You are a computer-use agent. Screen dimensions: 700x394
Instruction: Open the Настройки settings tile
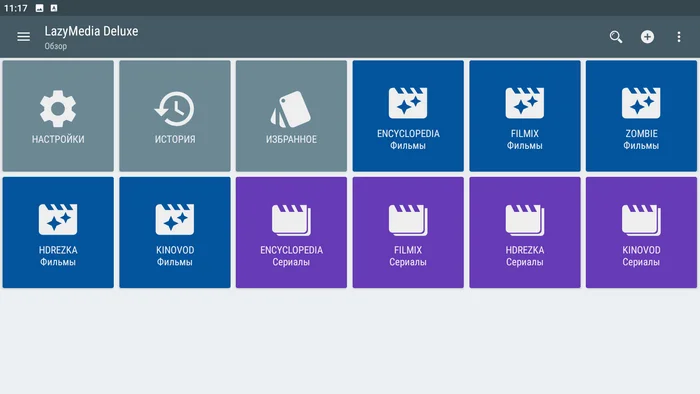point(58,116)
